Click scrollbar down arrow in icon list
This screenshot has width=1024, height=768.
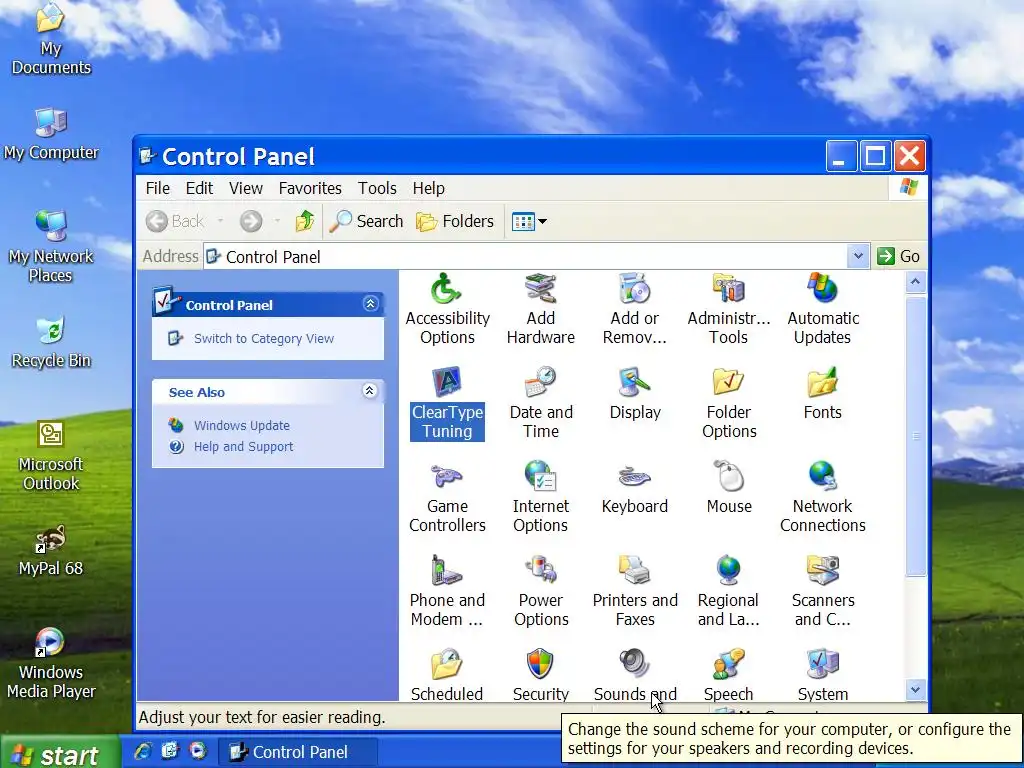pos(916,689)
